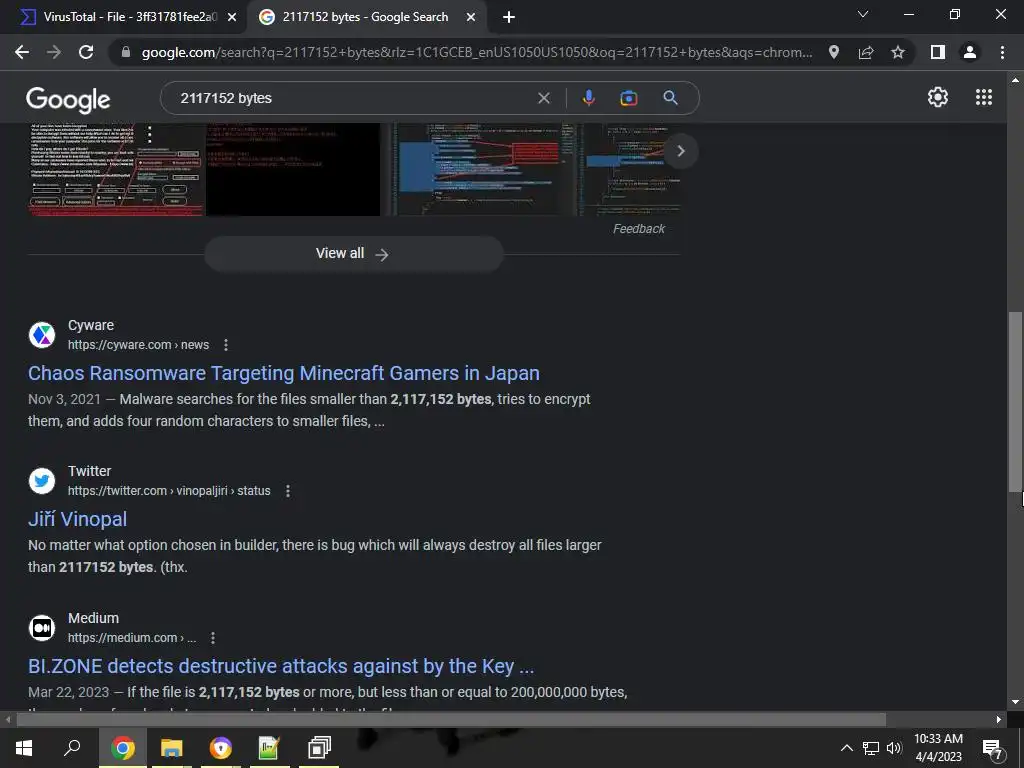The image size is (1024, 768).
Task: Open the orange shield app on taskbar
Action: click(x=221, y=748)
